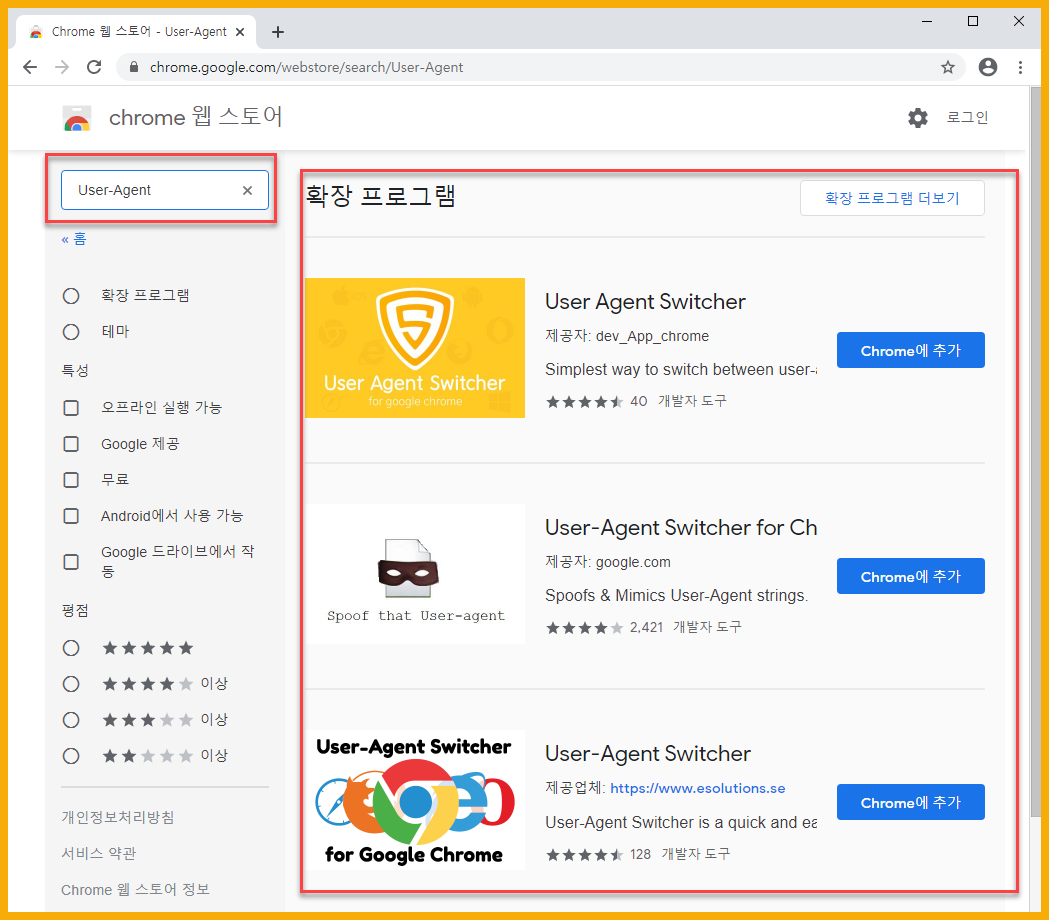Check the Google 제공 checkbox
Screen dimensions: 1049x920
click(x=71, y=444)
